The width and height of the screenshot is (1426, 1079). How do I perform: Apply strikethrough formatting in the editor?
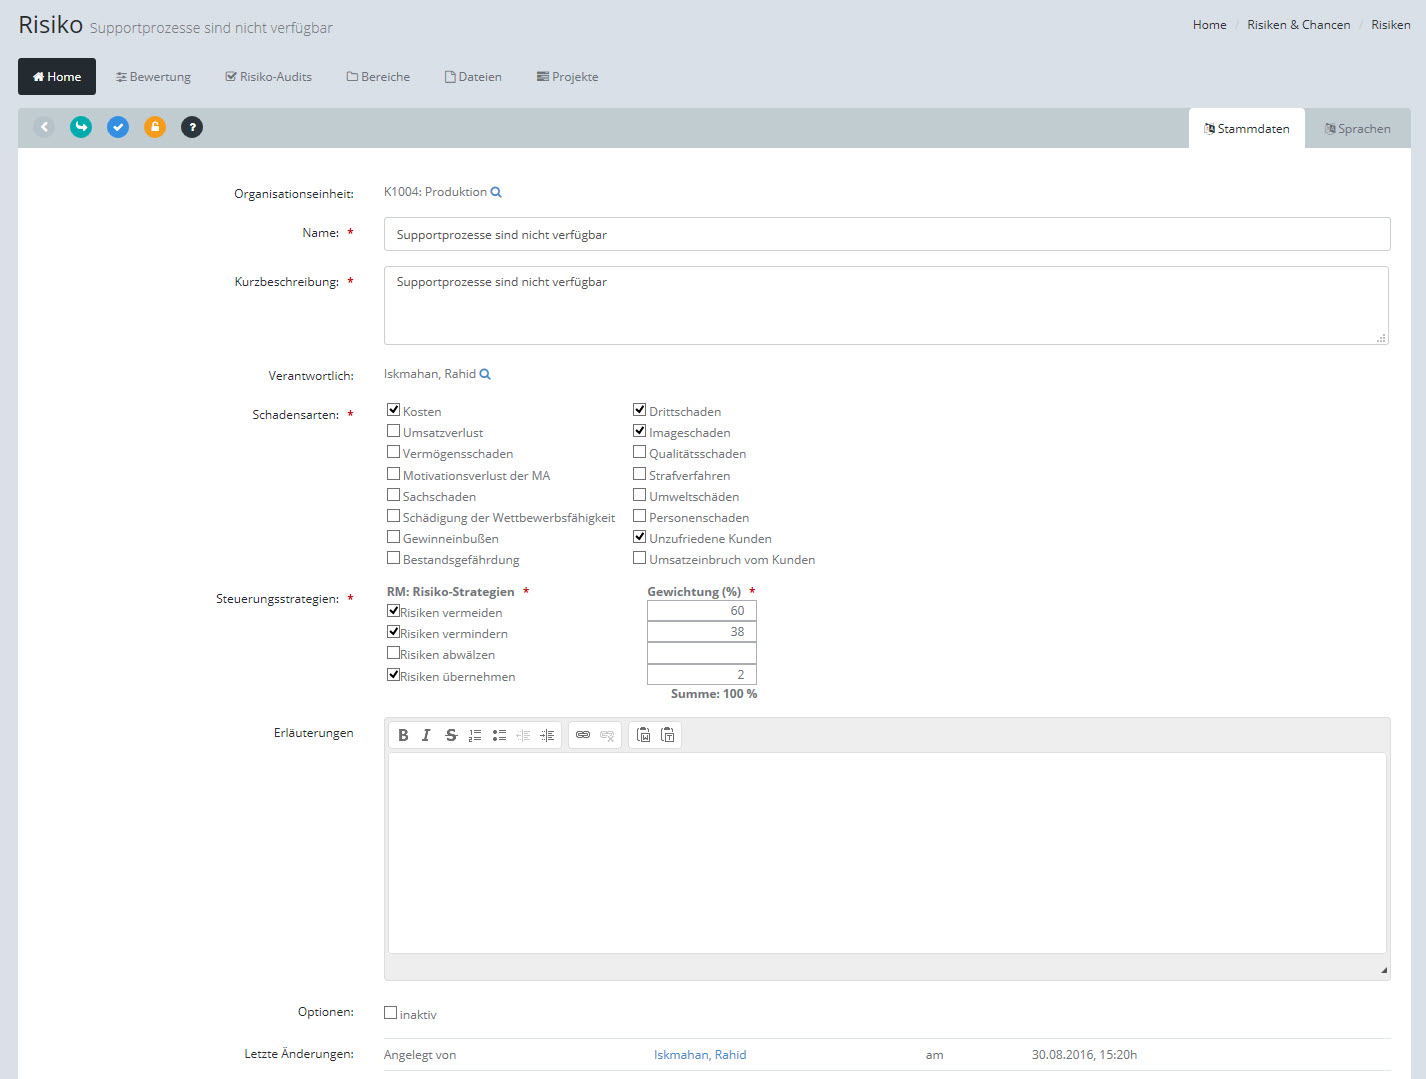coord(451,735)
